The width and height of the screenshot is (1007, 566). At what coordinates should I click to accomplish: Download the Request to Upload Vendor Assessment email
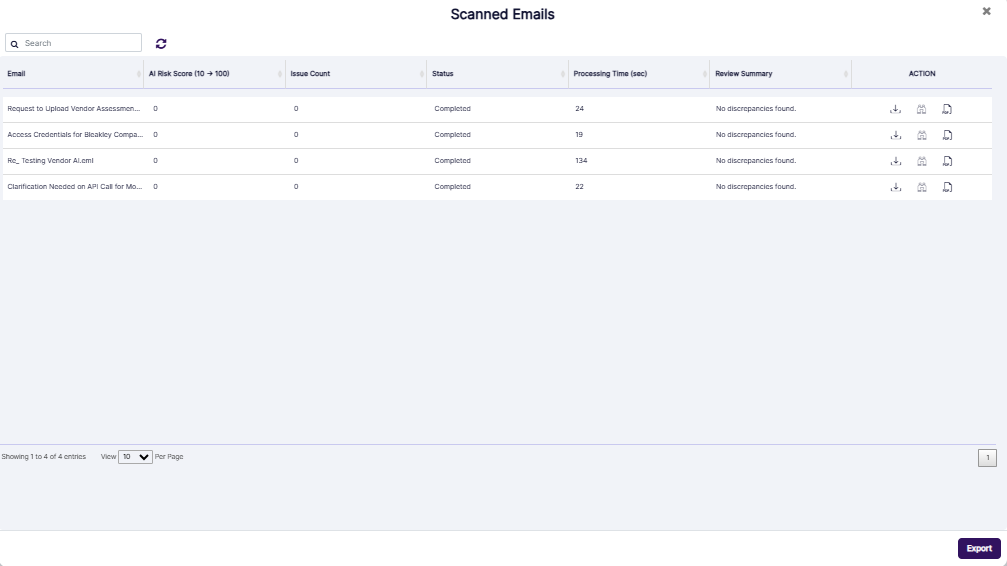point(895,109)
